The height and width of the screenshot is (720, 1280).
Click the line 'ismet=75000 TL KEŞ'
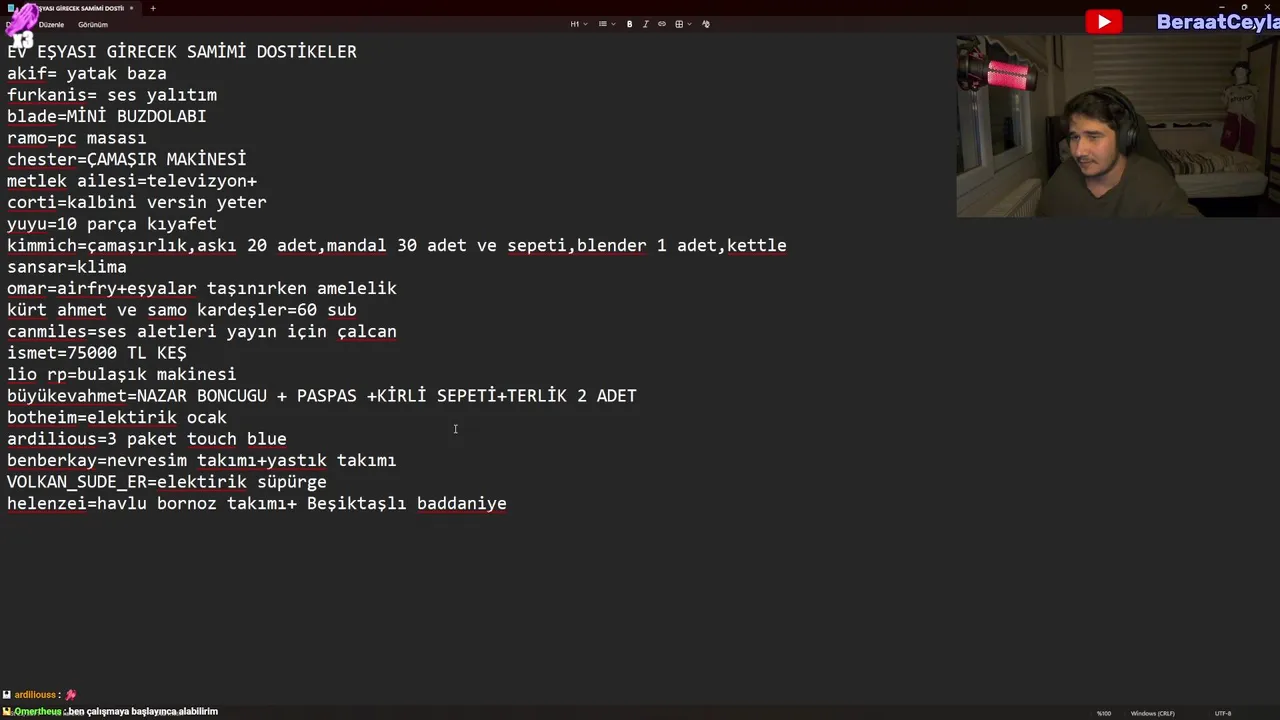coord(97,353)
